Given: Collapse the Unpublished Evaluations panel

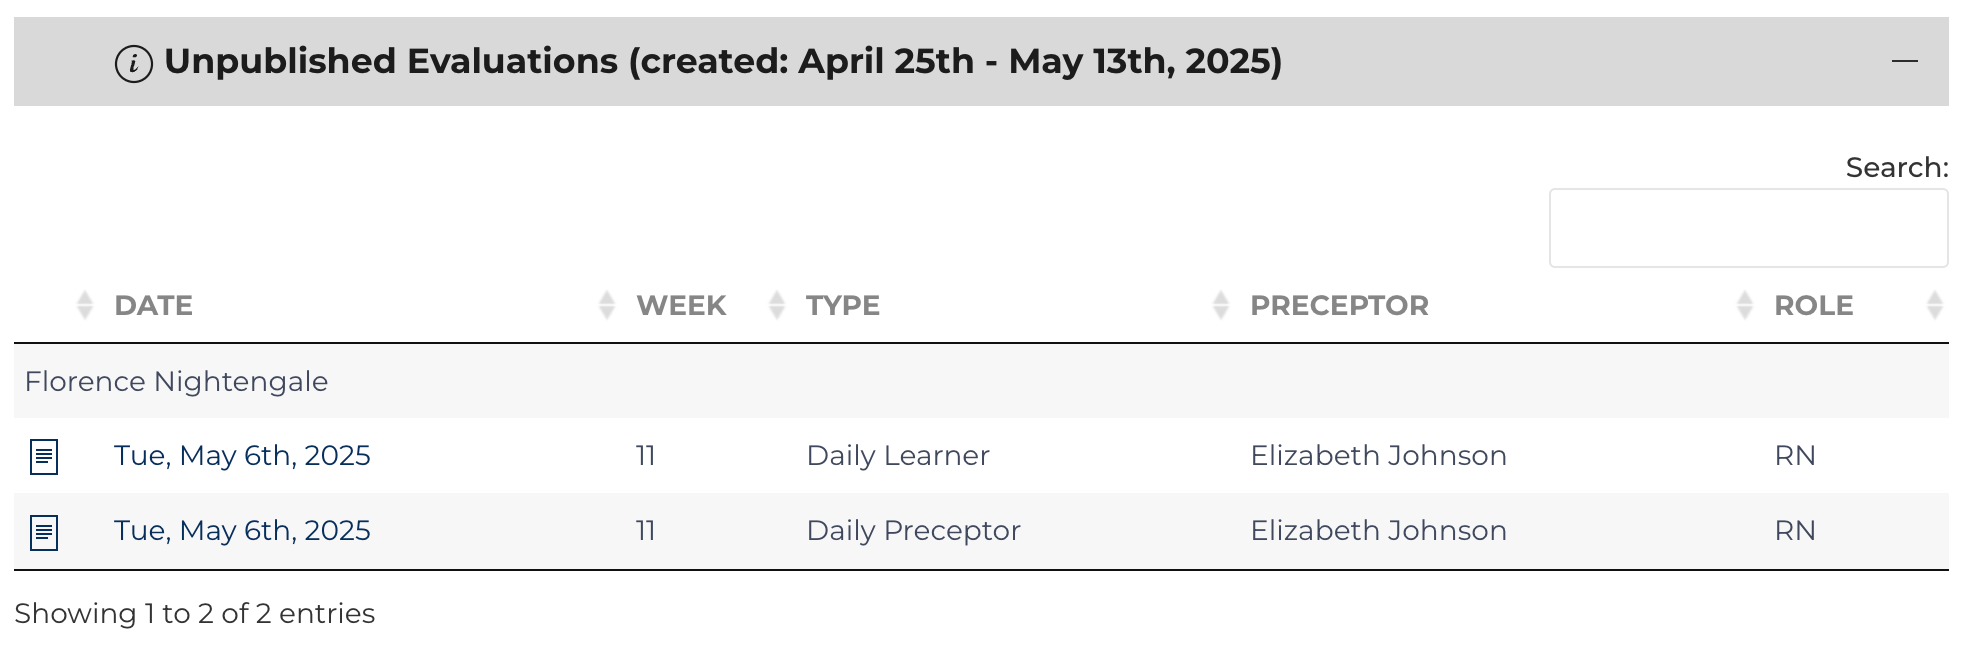Looking at the screenshot, I should click(x=1904, y=61).
